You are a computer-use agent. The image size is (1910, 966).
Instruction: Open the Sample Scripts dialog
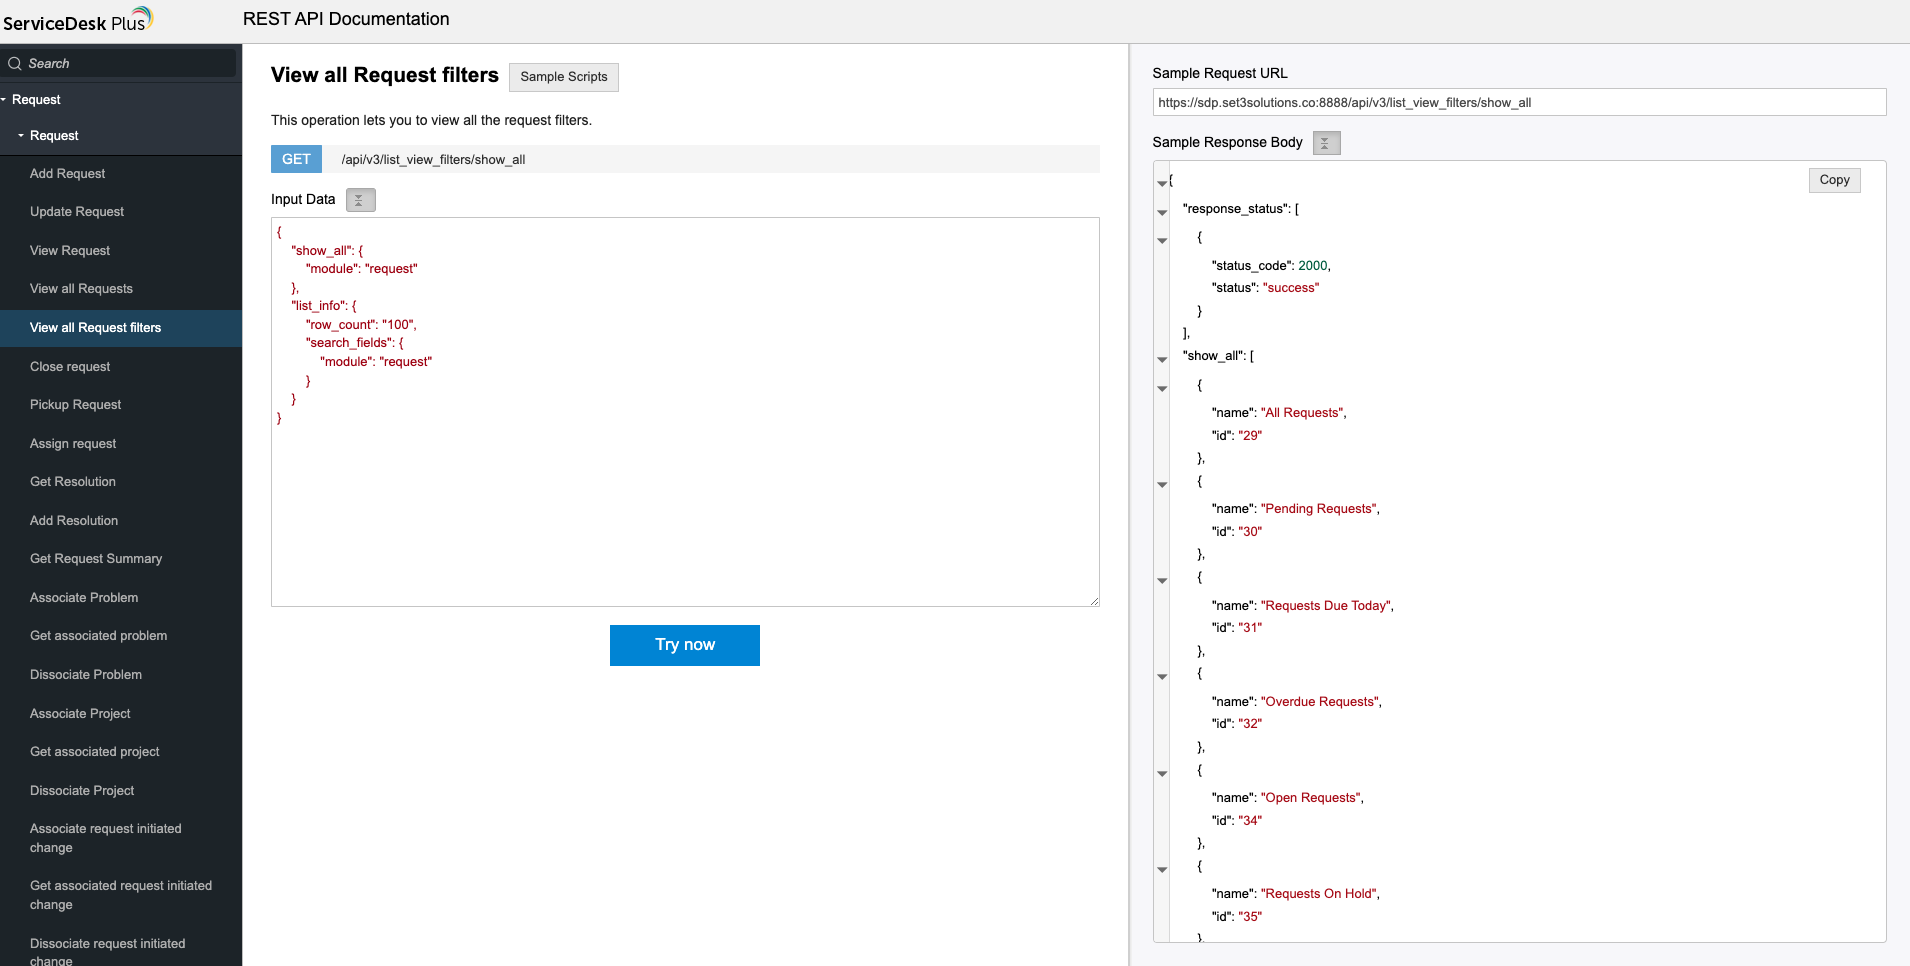click(x=563, y=77)
